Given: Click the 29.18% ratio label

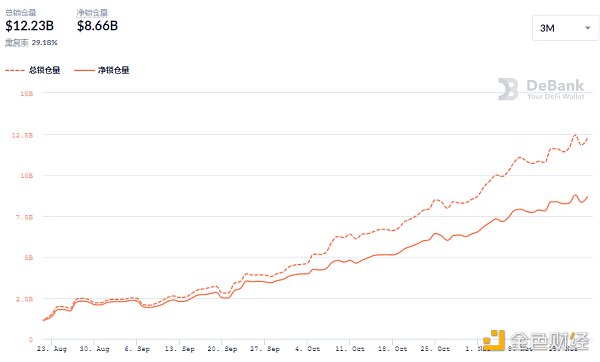Looking at the screenshot, I should pos(44,42).
